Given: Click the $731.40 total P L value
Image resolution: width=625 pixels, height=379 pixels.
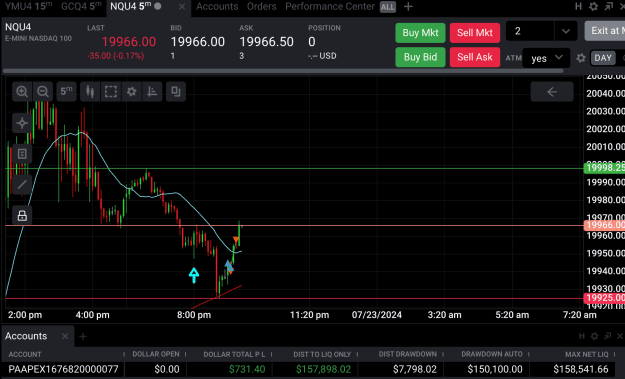Looking at the screenshot, I should (247, 369).
